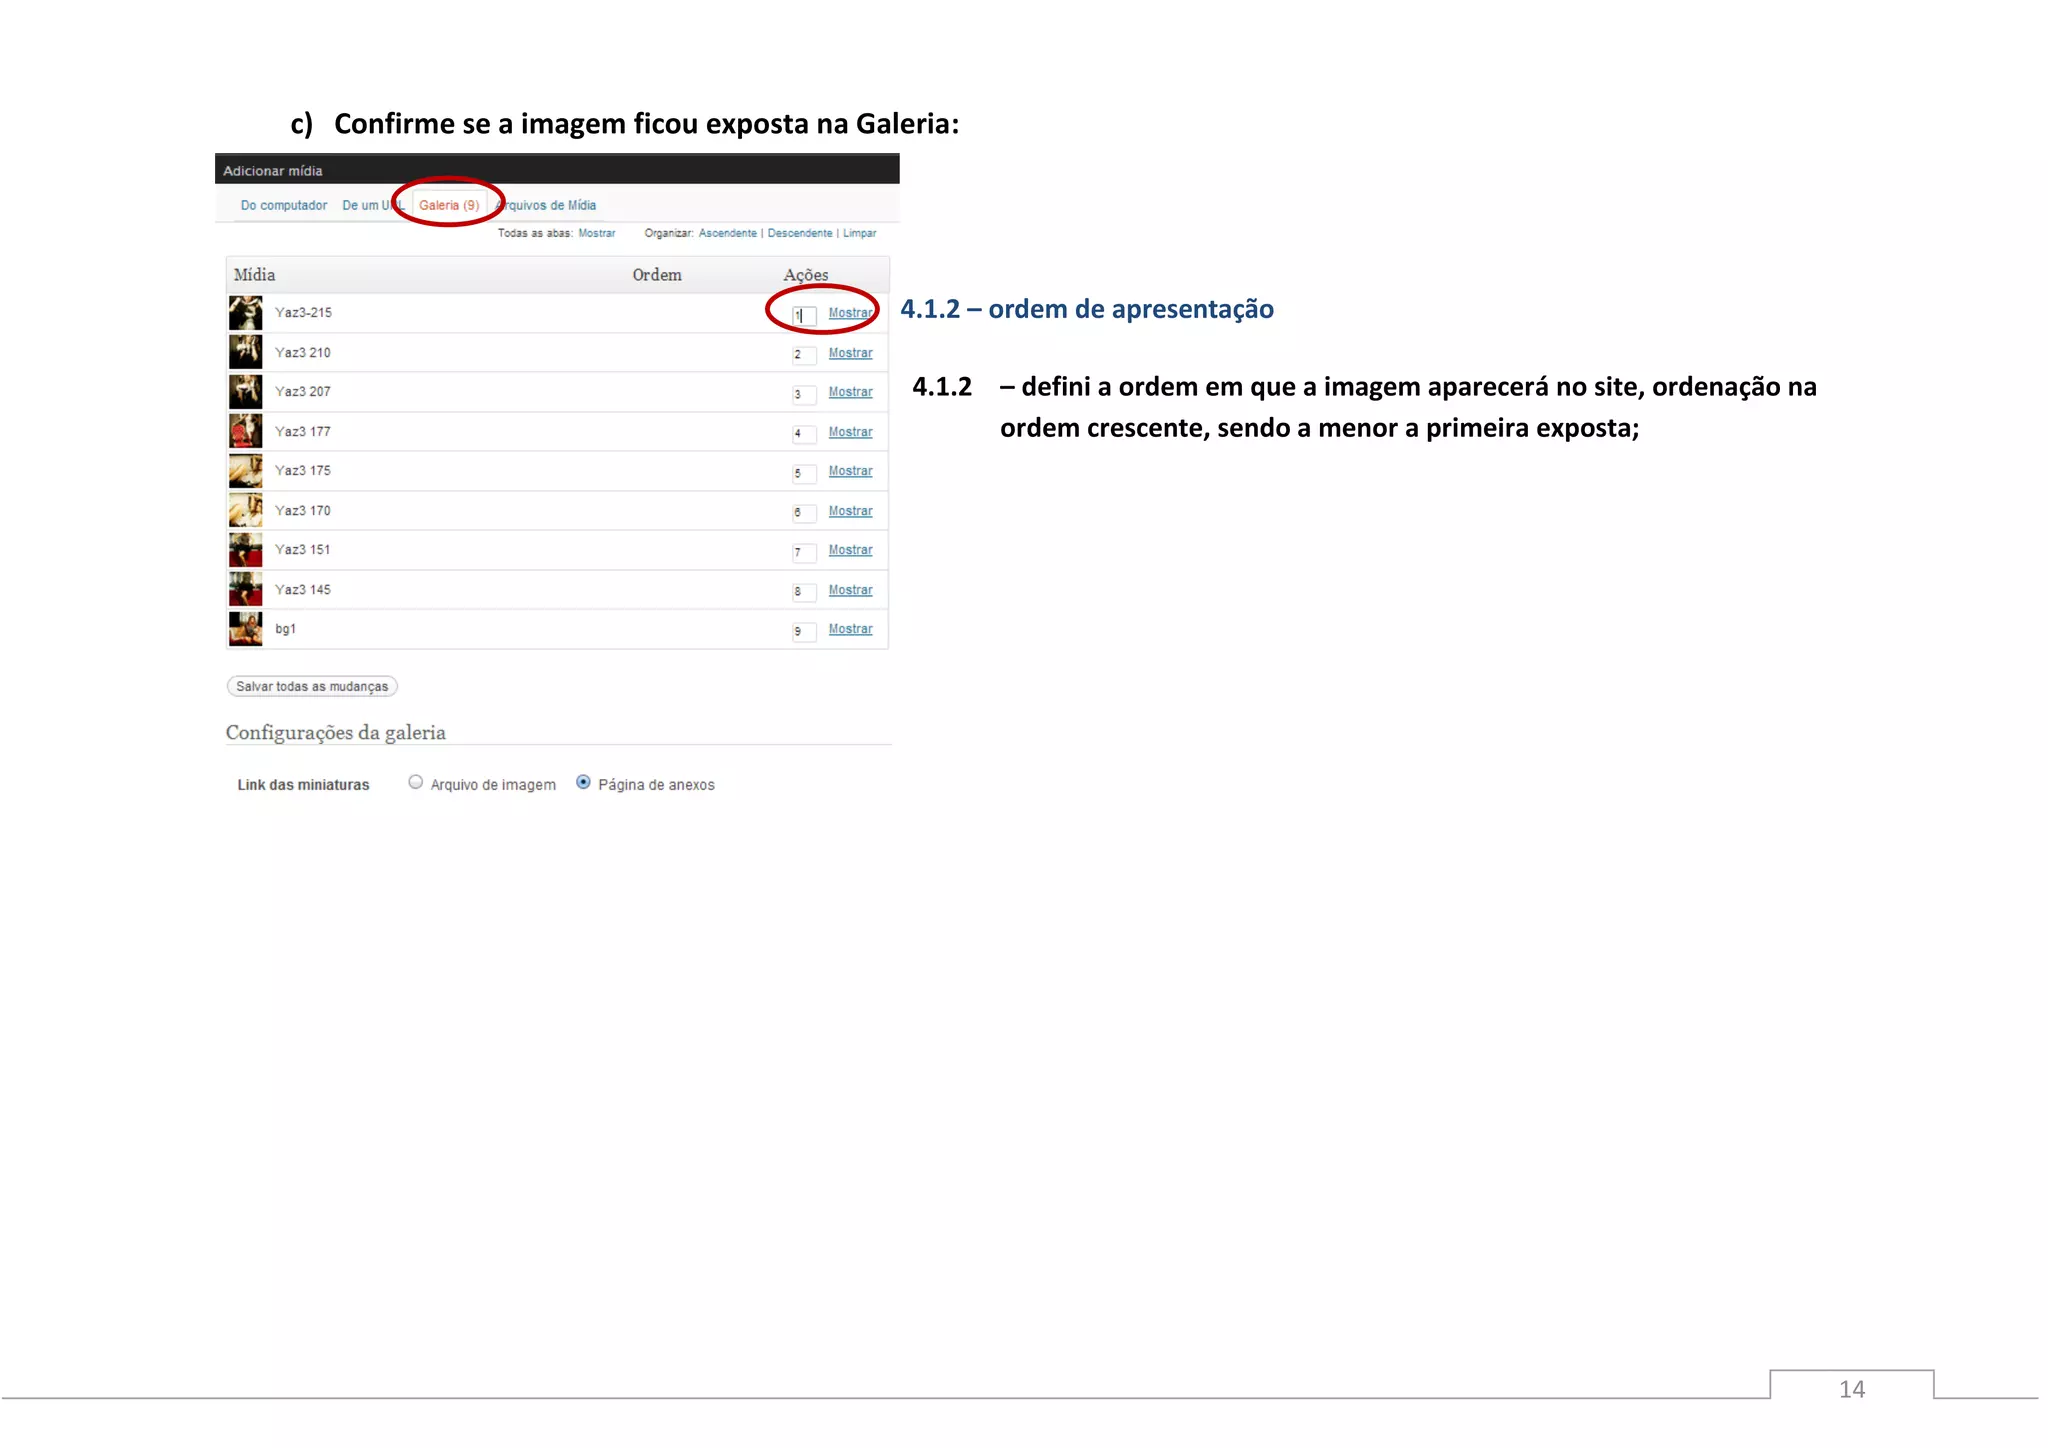The height and width of the screenshot is (1448, 2048).
Task: Click the Yaz3 177 image thumbnail
Action: click(x=245, y=431)
